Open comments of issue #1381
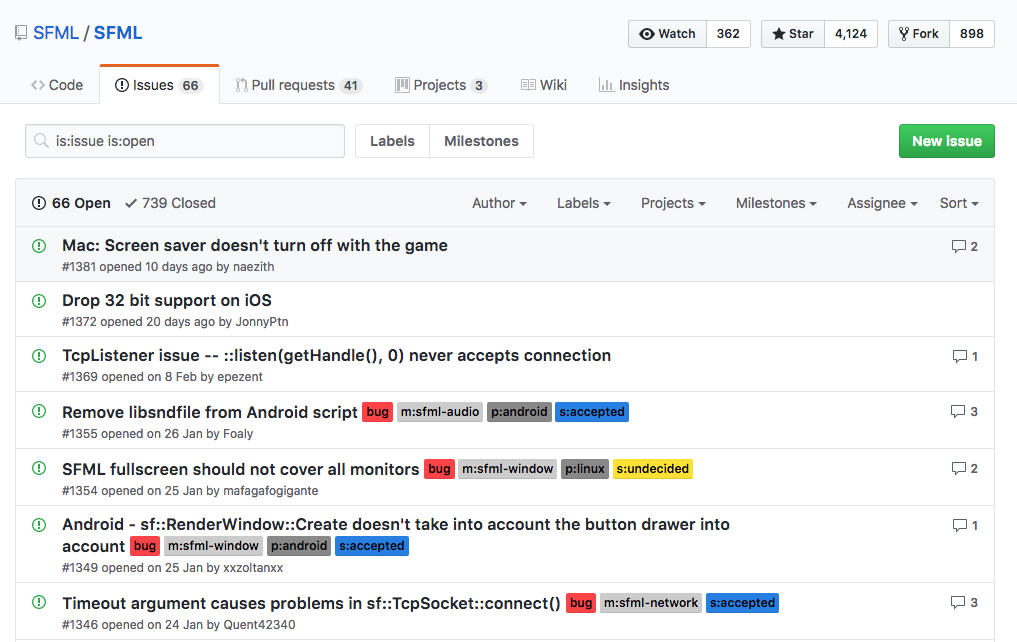The height and width of the screenshot is (642, 1017). click(x=964, y=246)
